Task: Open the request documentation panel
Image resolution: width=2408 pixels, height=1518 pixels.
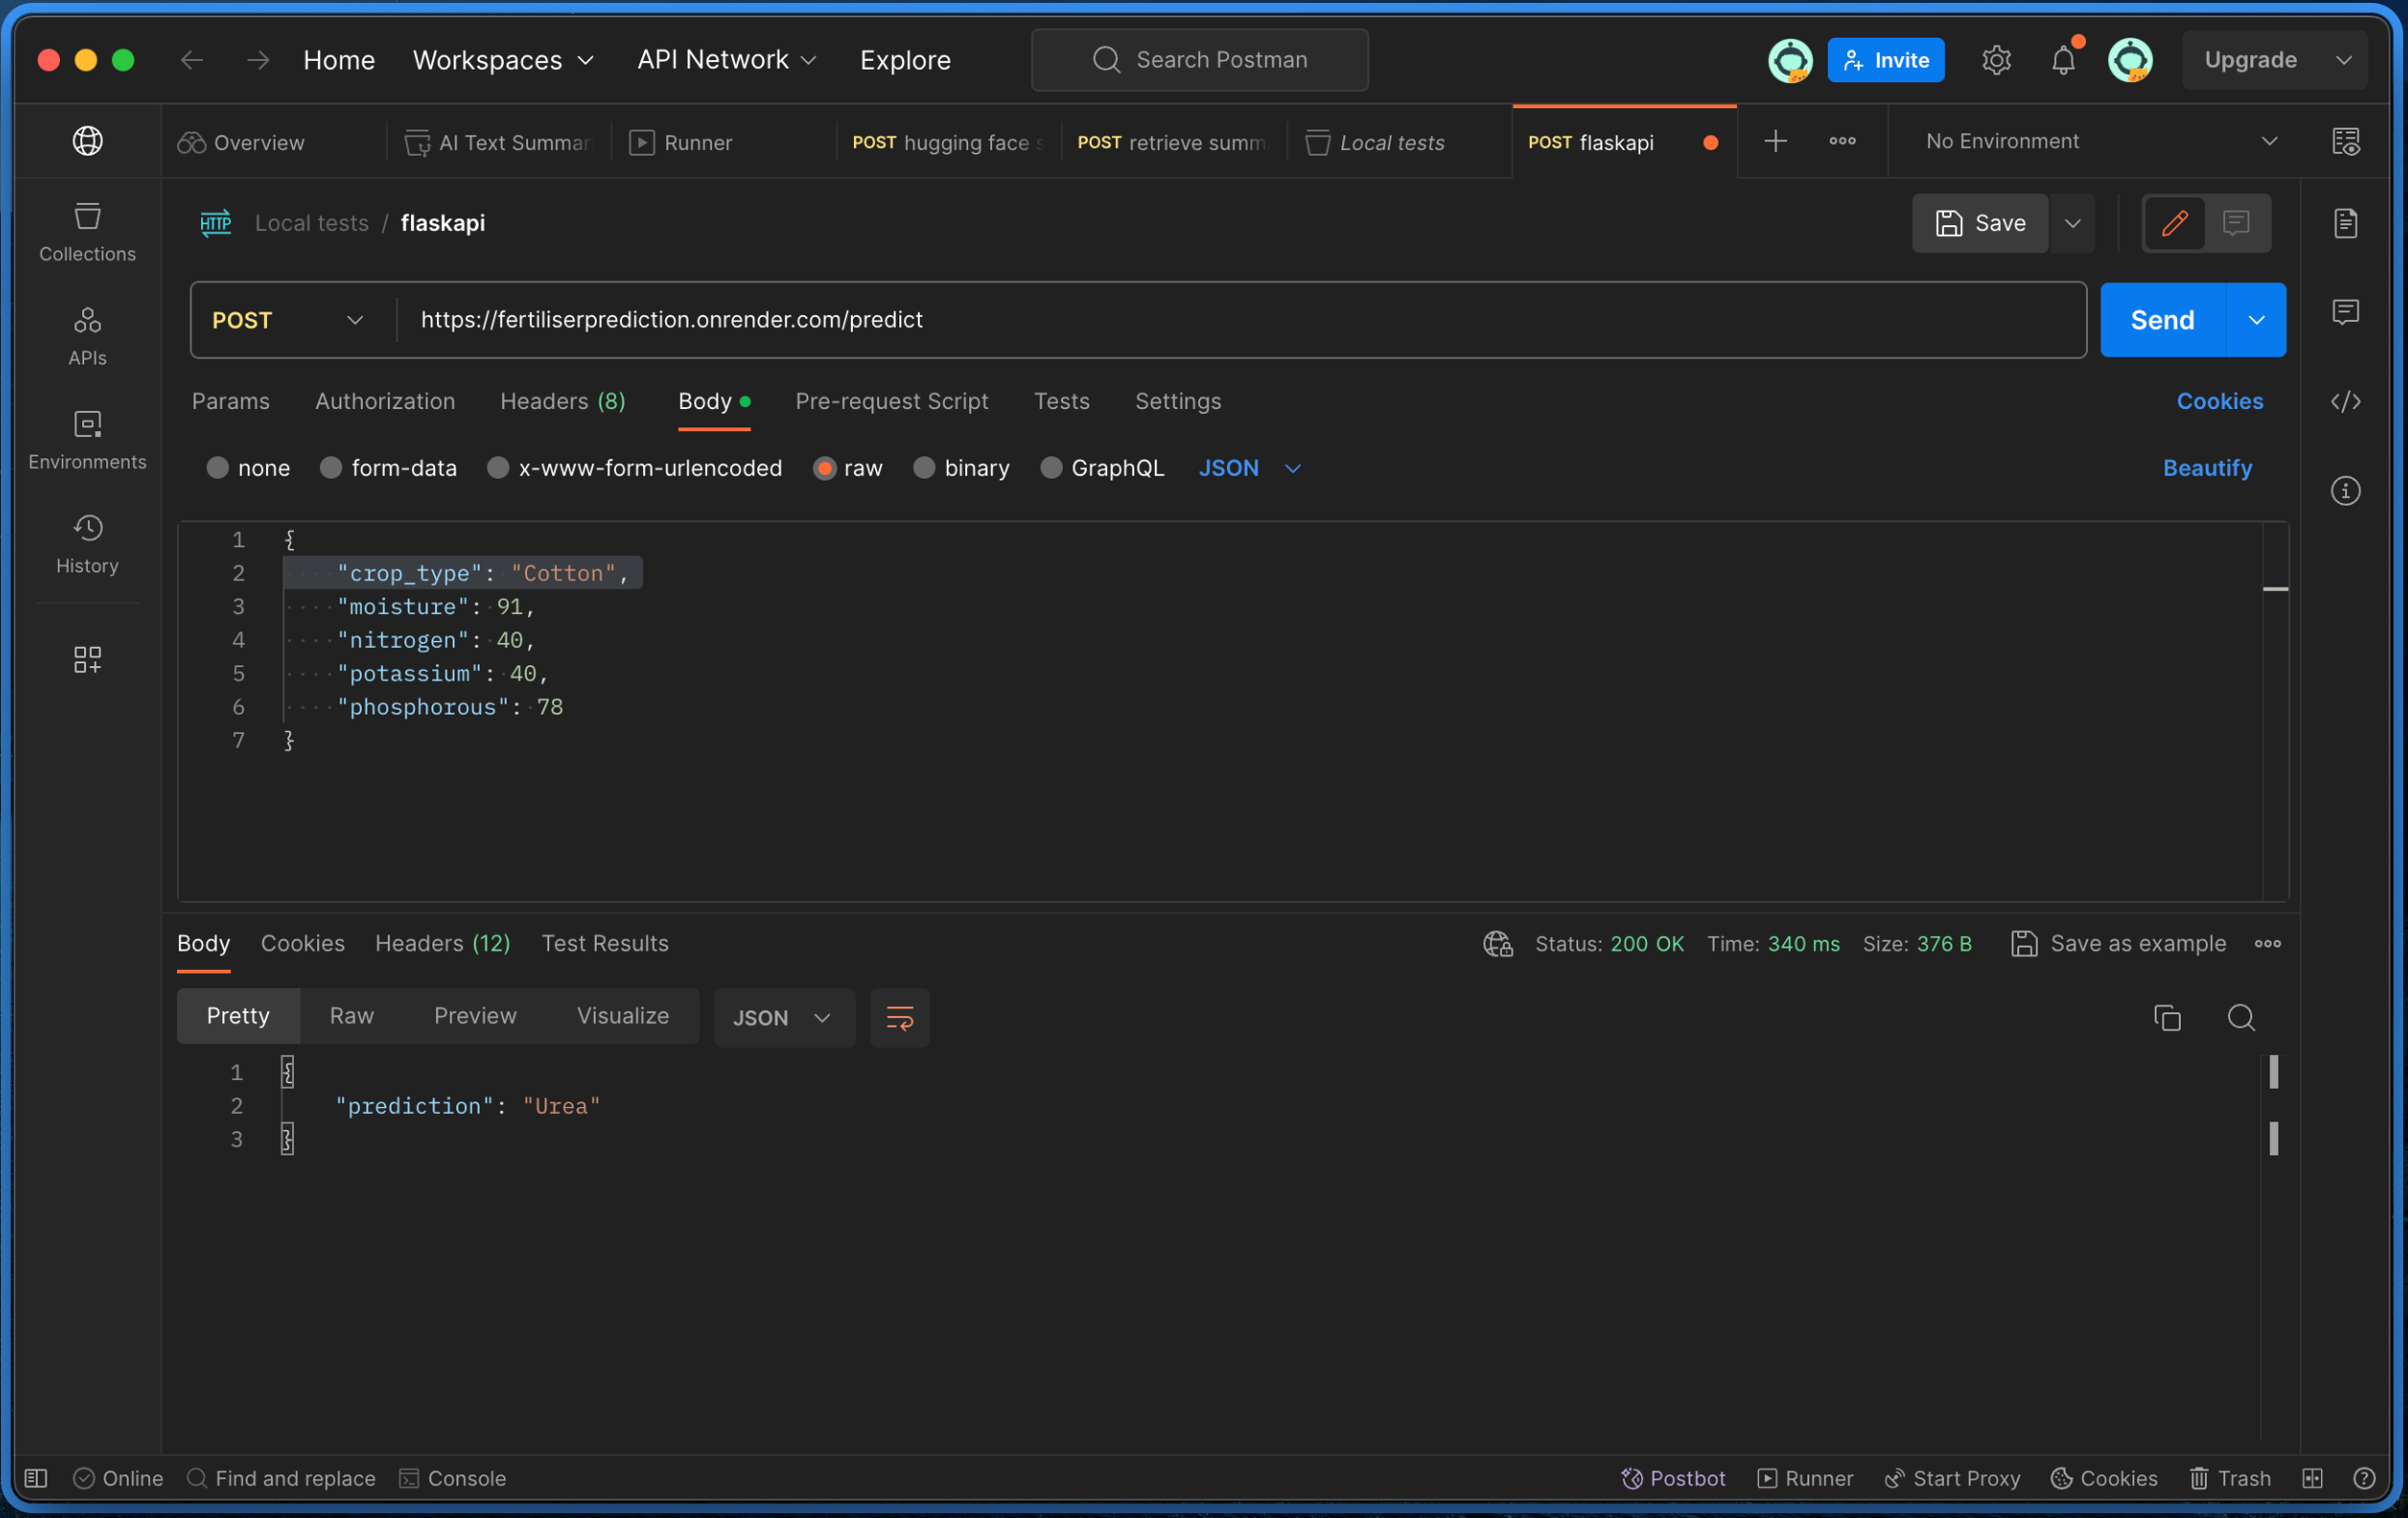Action: click(x=2346, y=223)
